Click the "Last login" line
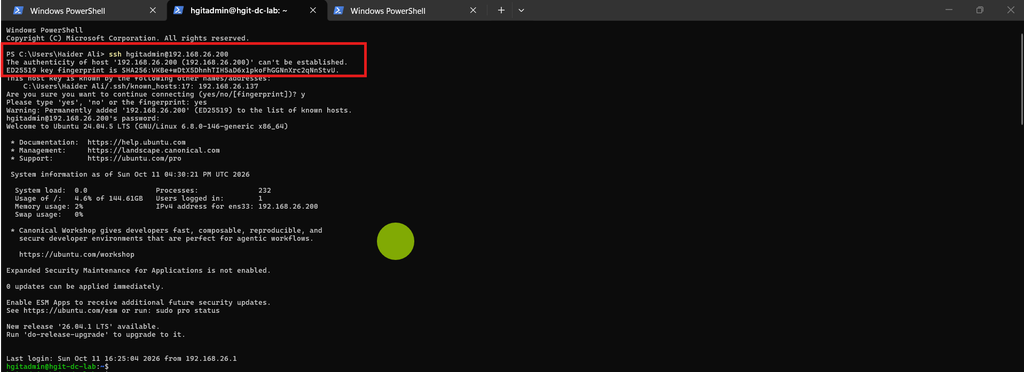The height and width of the screenshot is (372, 1024). click(x=121, y=358)
